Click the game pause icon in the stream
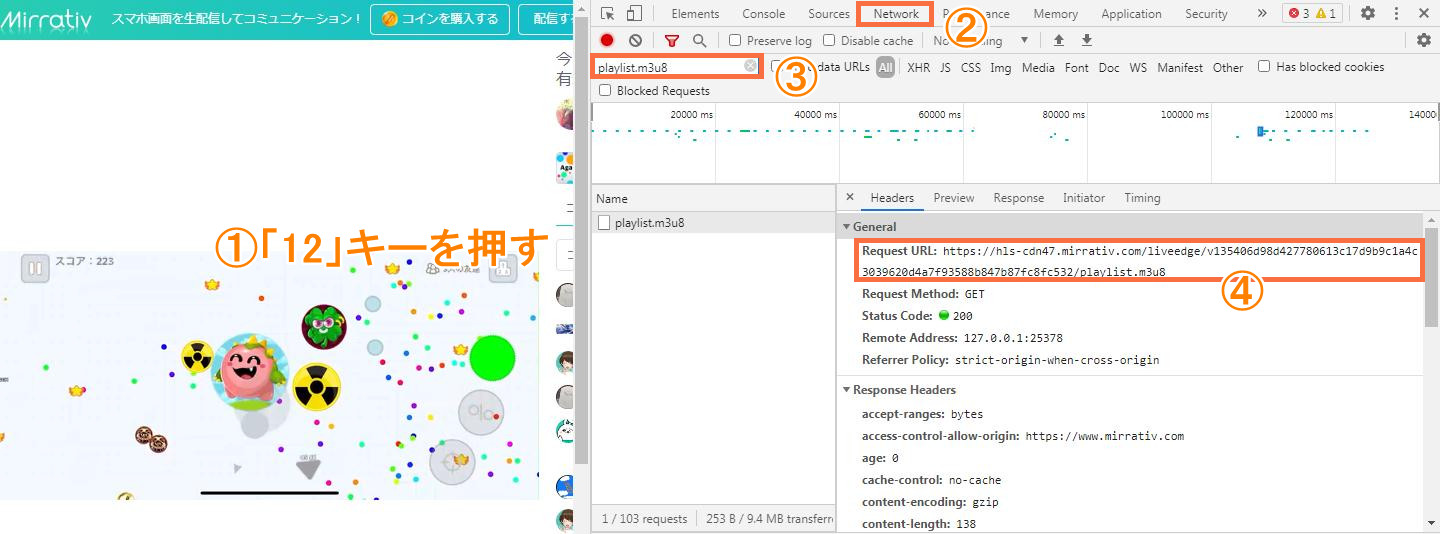Image resolution: width=1440 pixels, height=534 pixels. [35, 268]
